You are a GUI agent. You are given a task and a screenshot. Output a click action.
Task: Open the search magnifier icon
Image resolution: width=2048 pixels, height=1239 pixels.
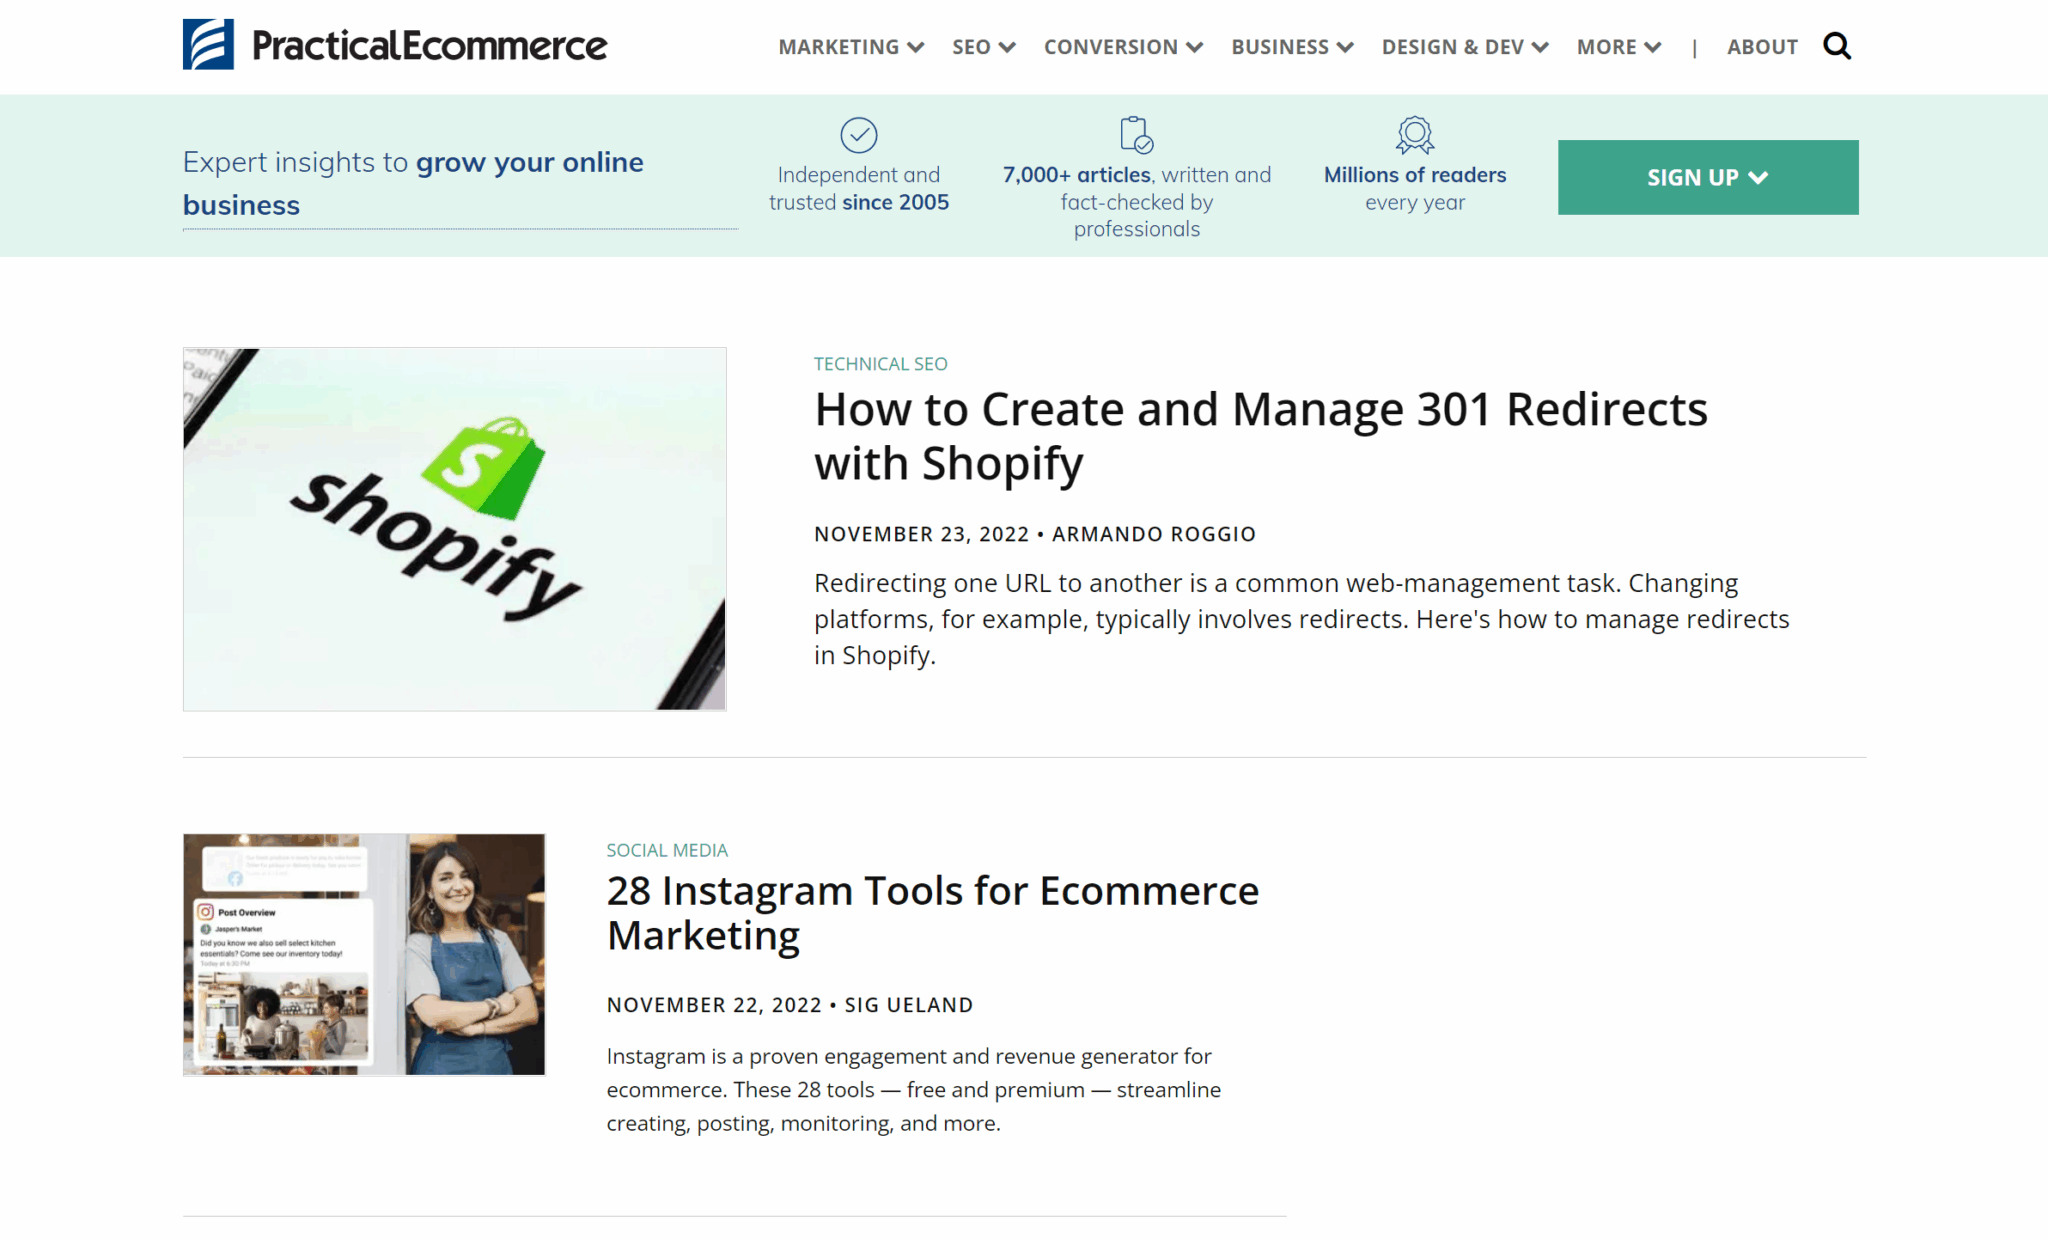coord(1837,46)
